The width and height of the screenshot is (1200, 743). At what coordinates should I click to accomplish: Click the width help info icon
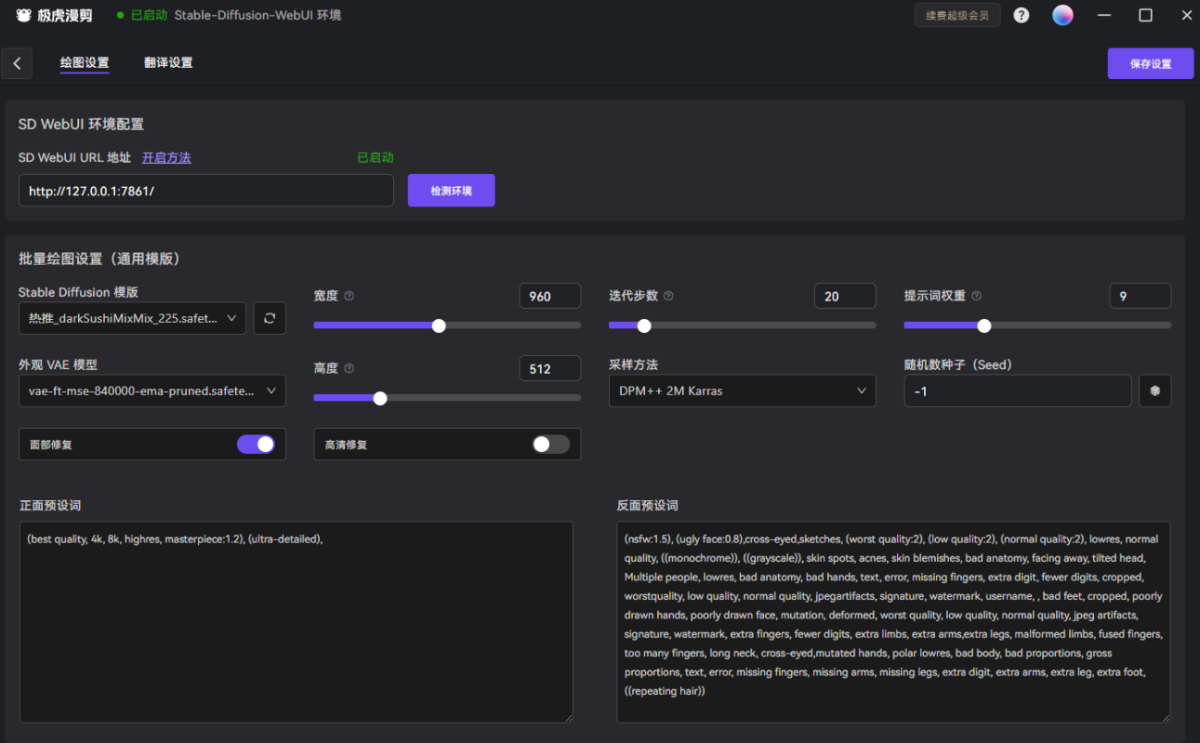(349, 296)
